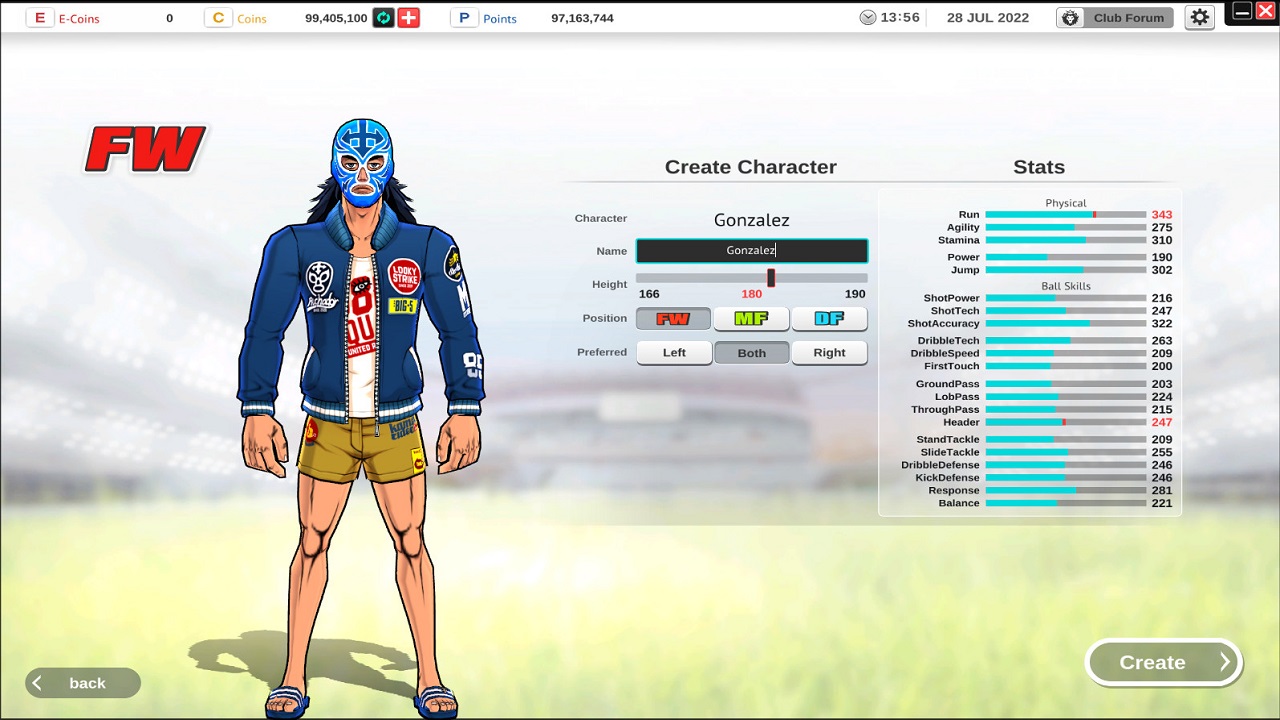Select the MF position option
The width and height of the screenshot is (1280, 720).
coord(751,319)
